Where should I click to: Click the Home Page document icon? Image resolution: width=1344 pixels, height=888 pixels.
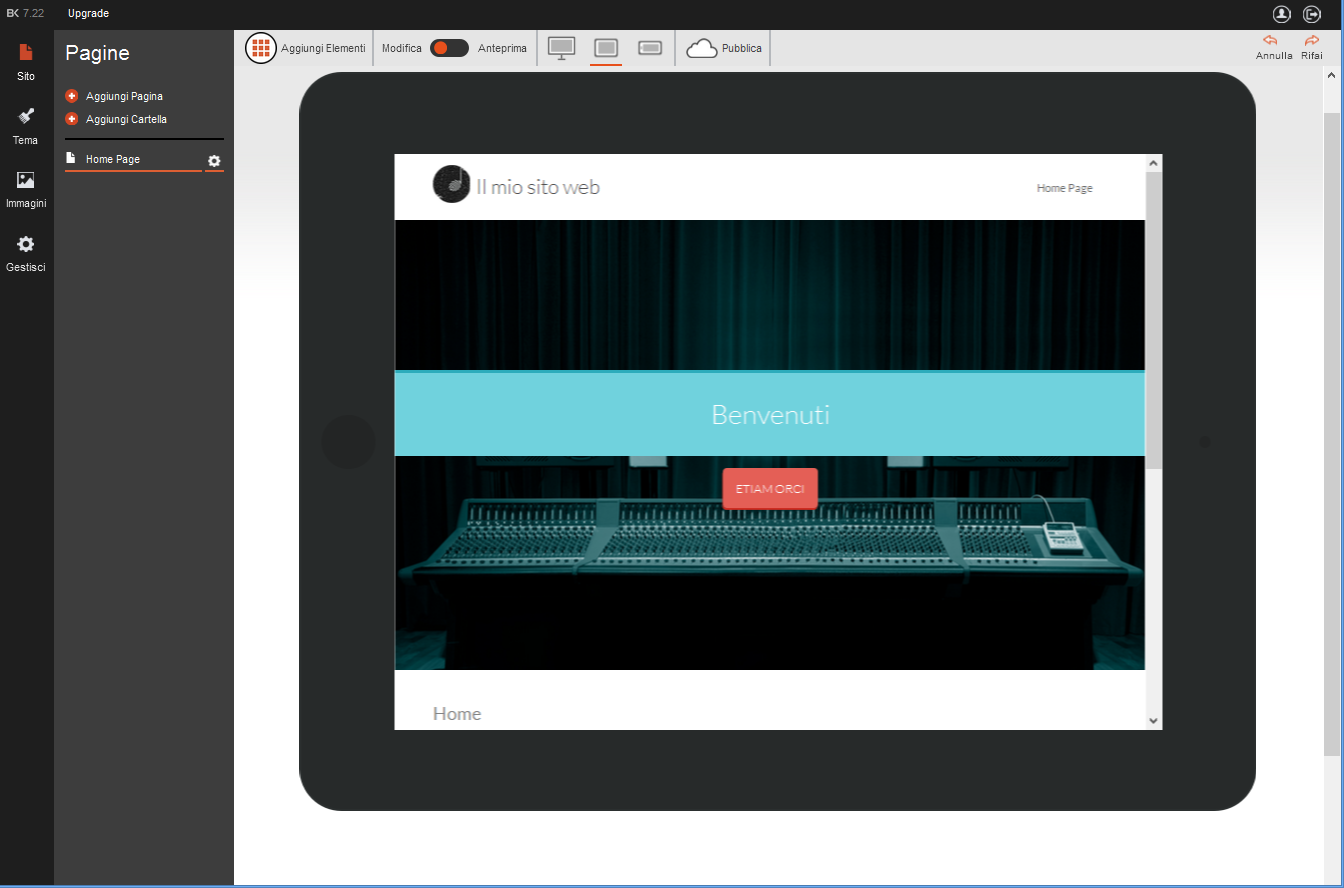pyautogui.click(x=71, y=158)
